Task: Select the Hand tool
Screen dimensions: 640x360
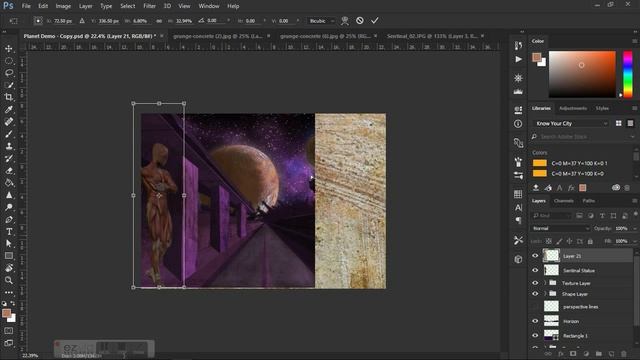Action: (9, 268)
